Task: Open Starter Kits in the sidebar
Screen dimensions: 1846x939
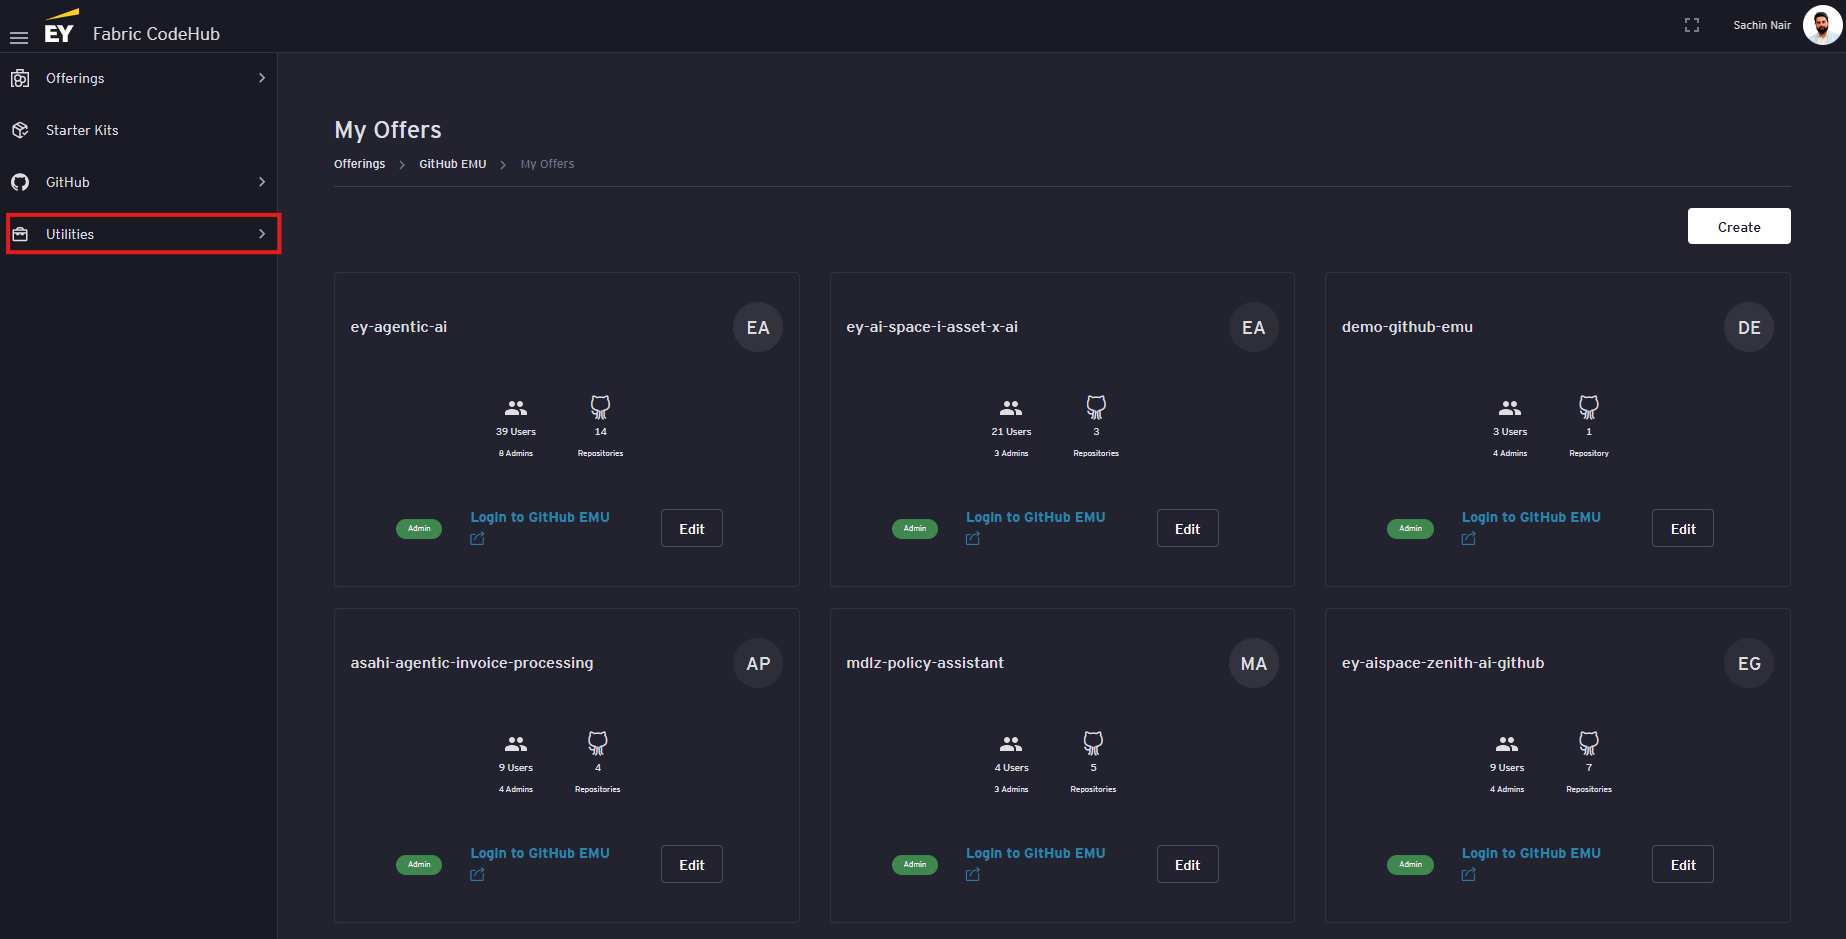Action: click(x=82, y=130)
